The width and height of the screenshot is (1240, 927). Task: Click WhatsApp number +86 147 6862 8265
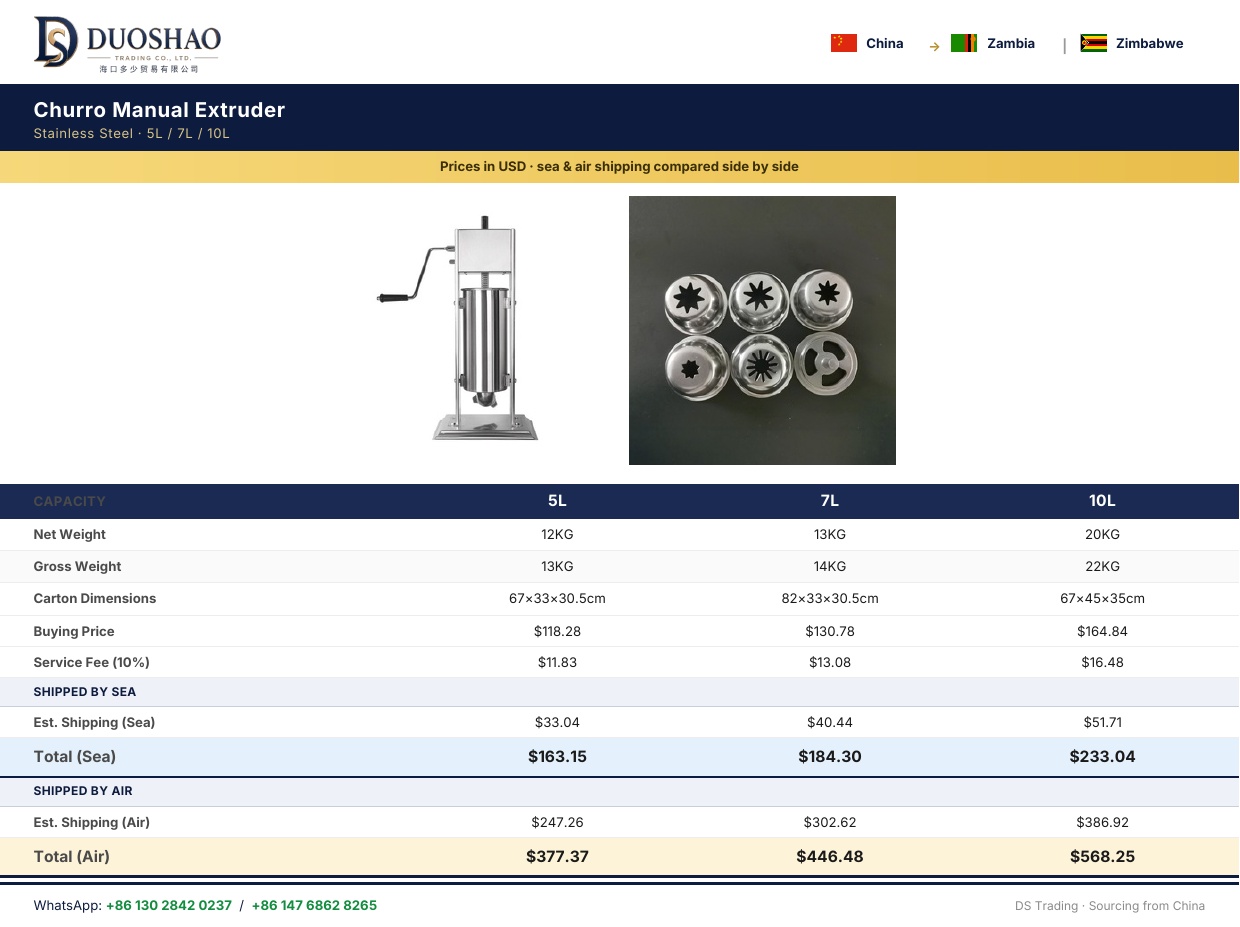click(314, 905)
